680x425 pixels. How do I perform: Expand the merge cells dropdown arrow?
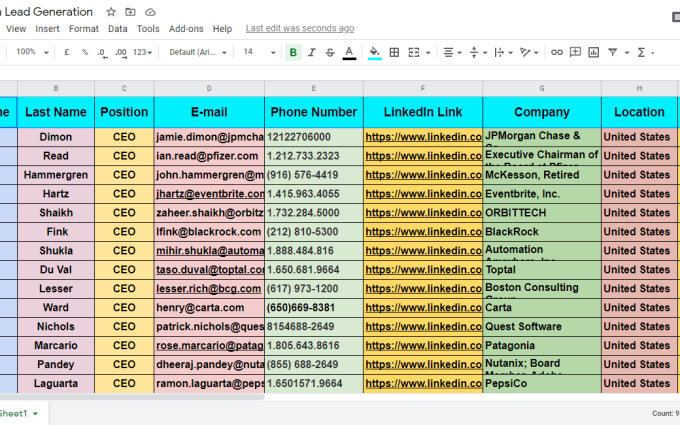click(x=428, y=53)
